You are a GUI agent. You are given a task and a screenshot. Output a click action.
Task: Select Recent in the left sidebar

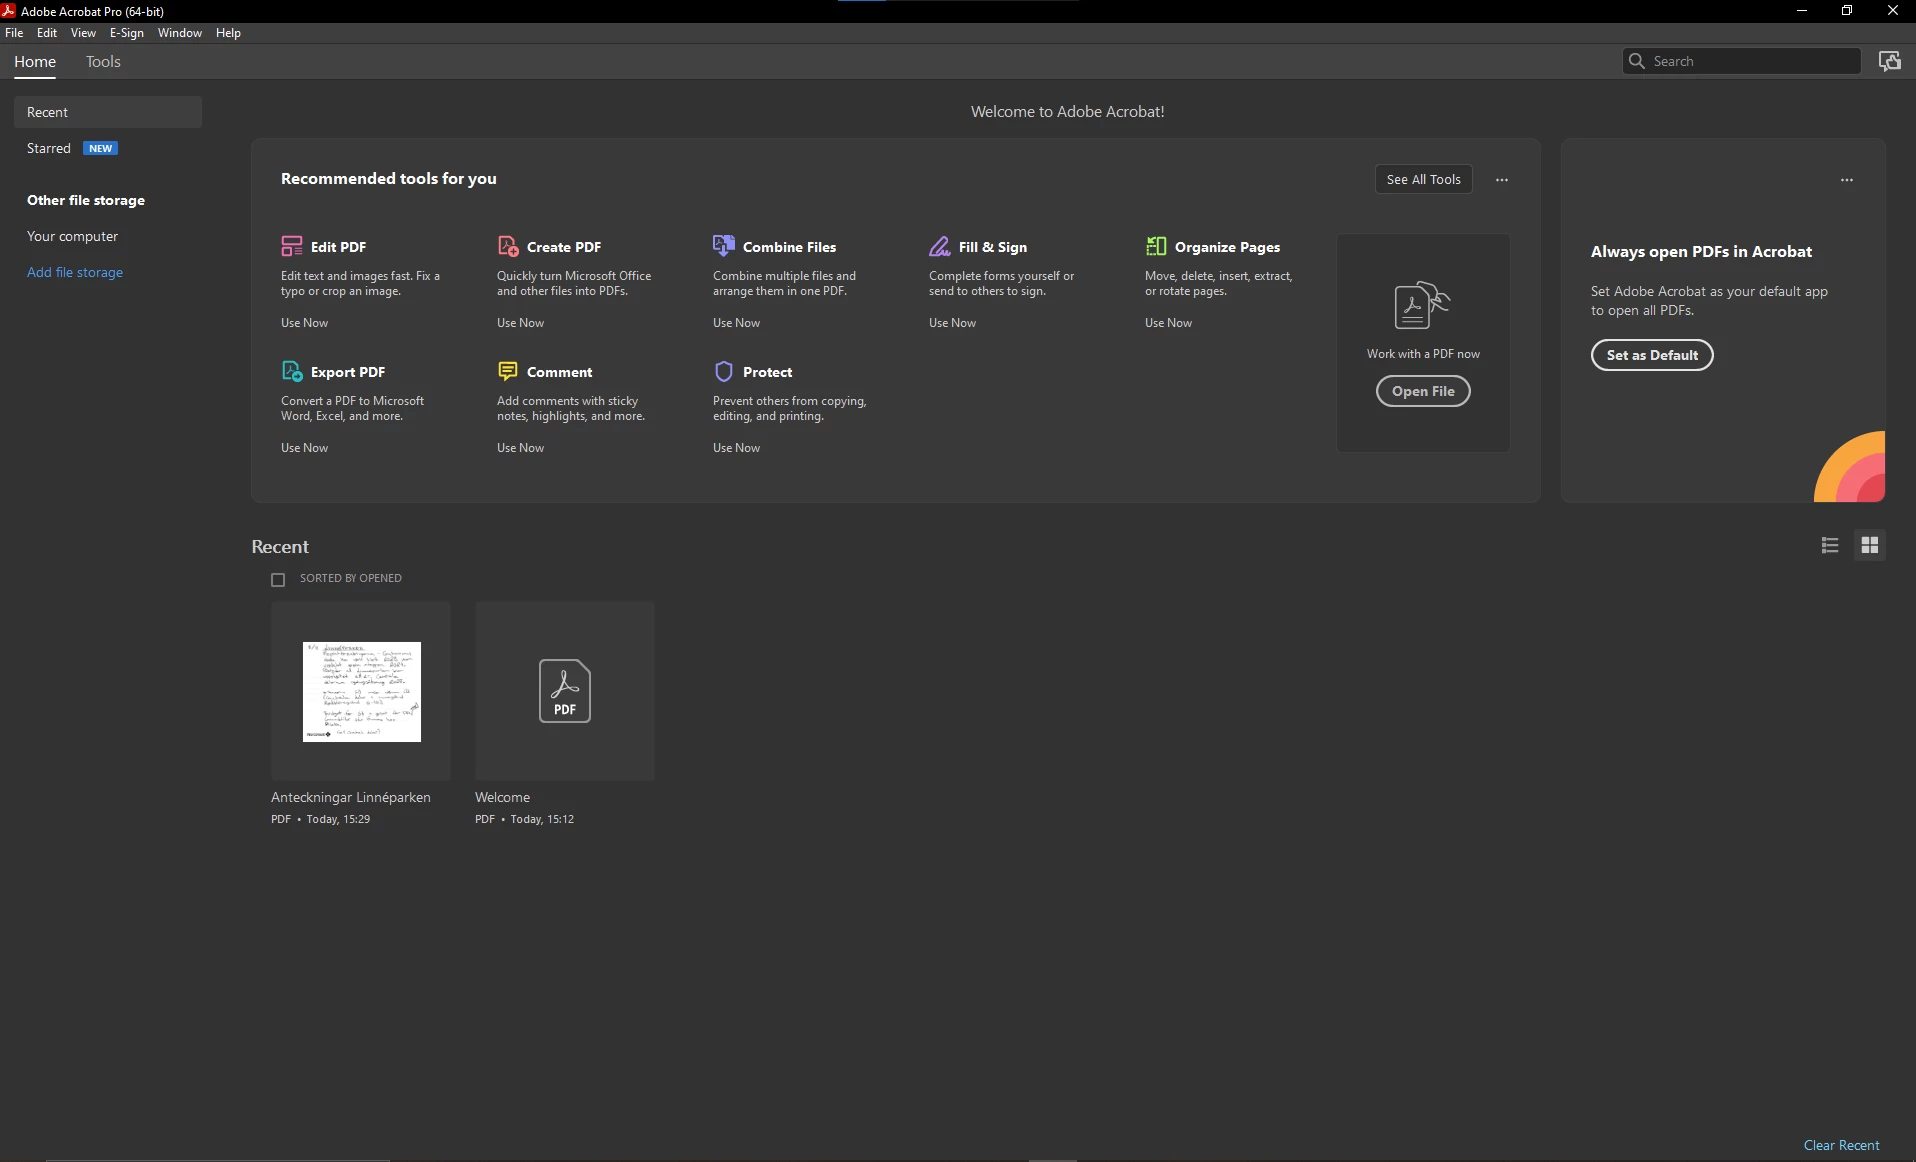click(108, 112)
